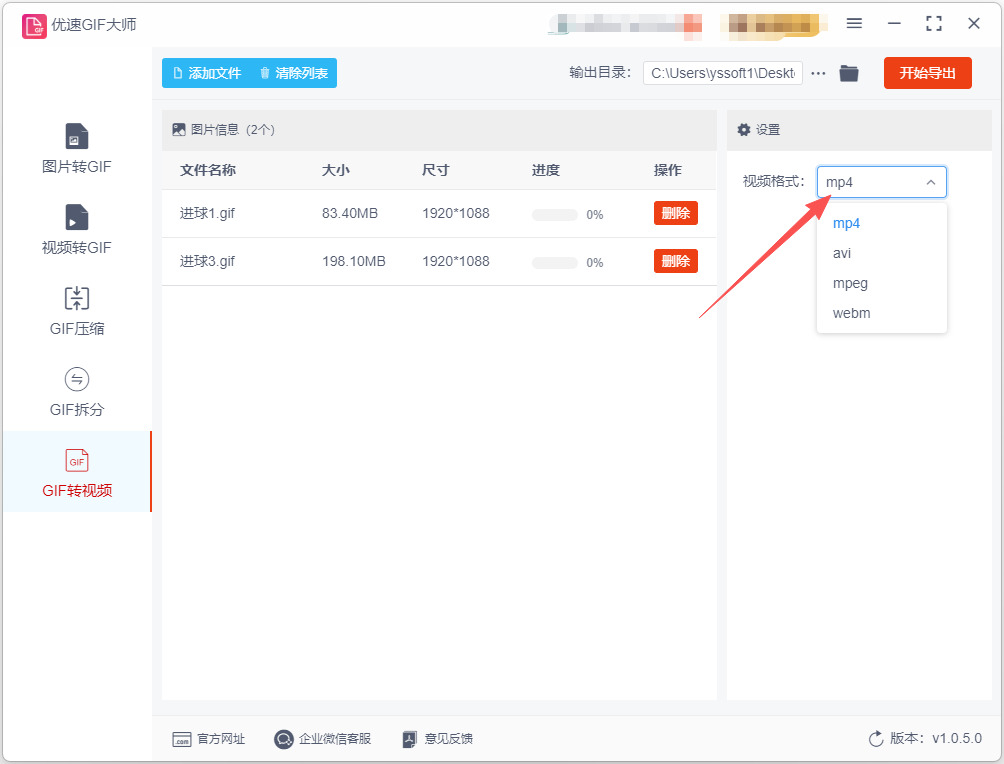Image resolution: width=1004 pixels, height=764 pixels.
Task: Click the 清除列表 button
Action: [294, 73]
